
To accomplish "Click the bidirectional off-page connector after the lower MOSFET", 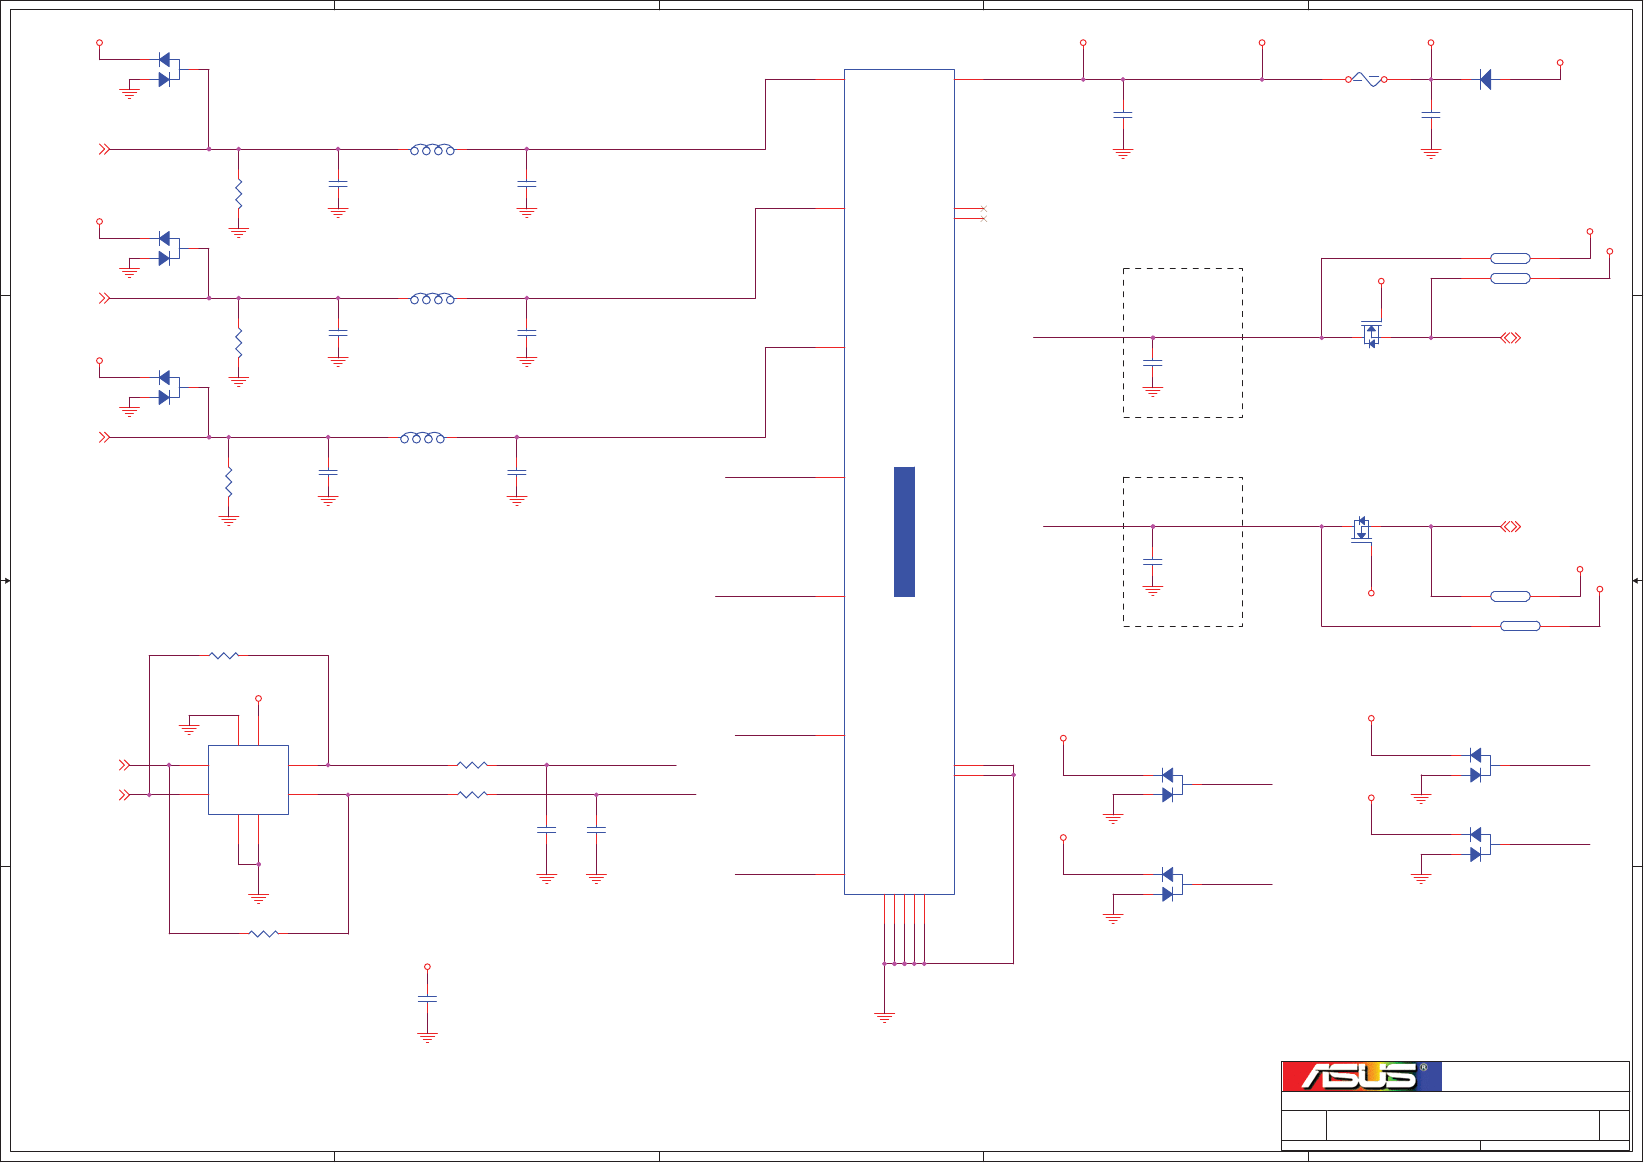I will point(1511,527).
